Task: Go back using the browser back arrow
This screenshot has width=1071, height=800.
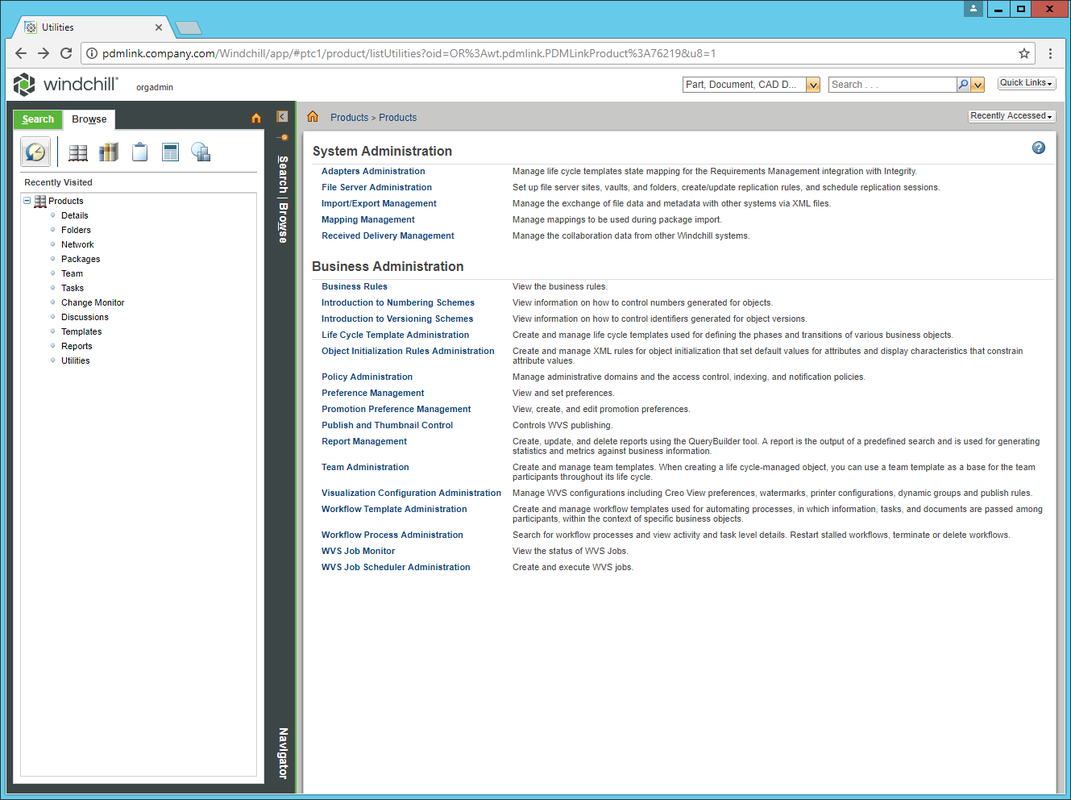Action: tap(21, 53)
